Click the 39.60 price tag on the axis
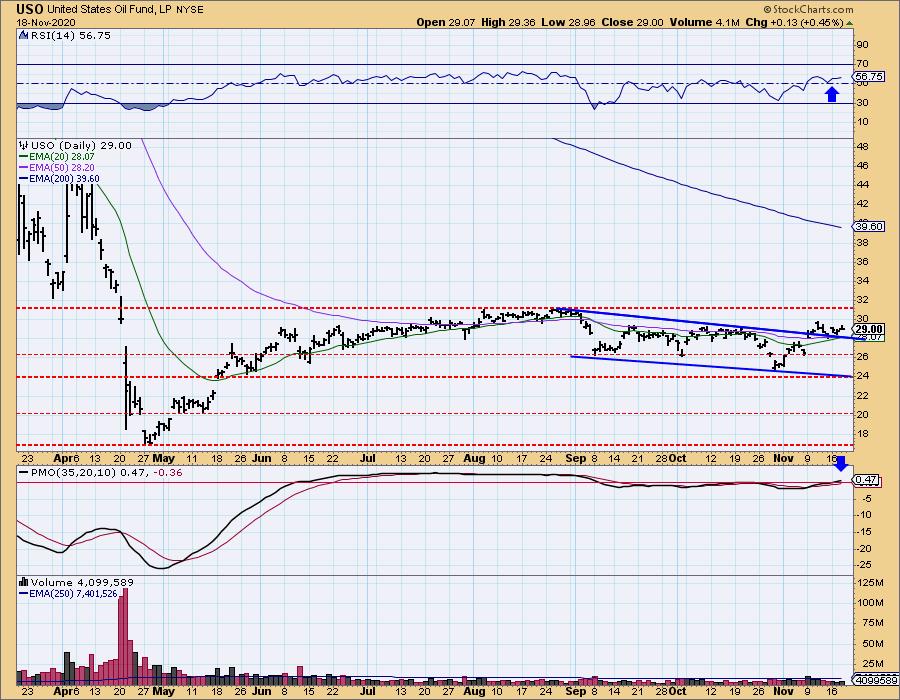This screenshot has width=900, height=700. pyautogui.click(x=869, y=226)
